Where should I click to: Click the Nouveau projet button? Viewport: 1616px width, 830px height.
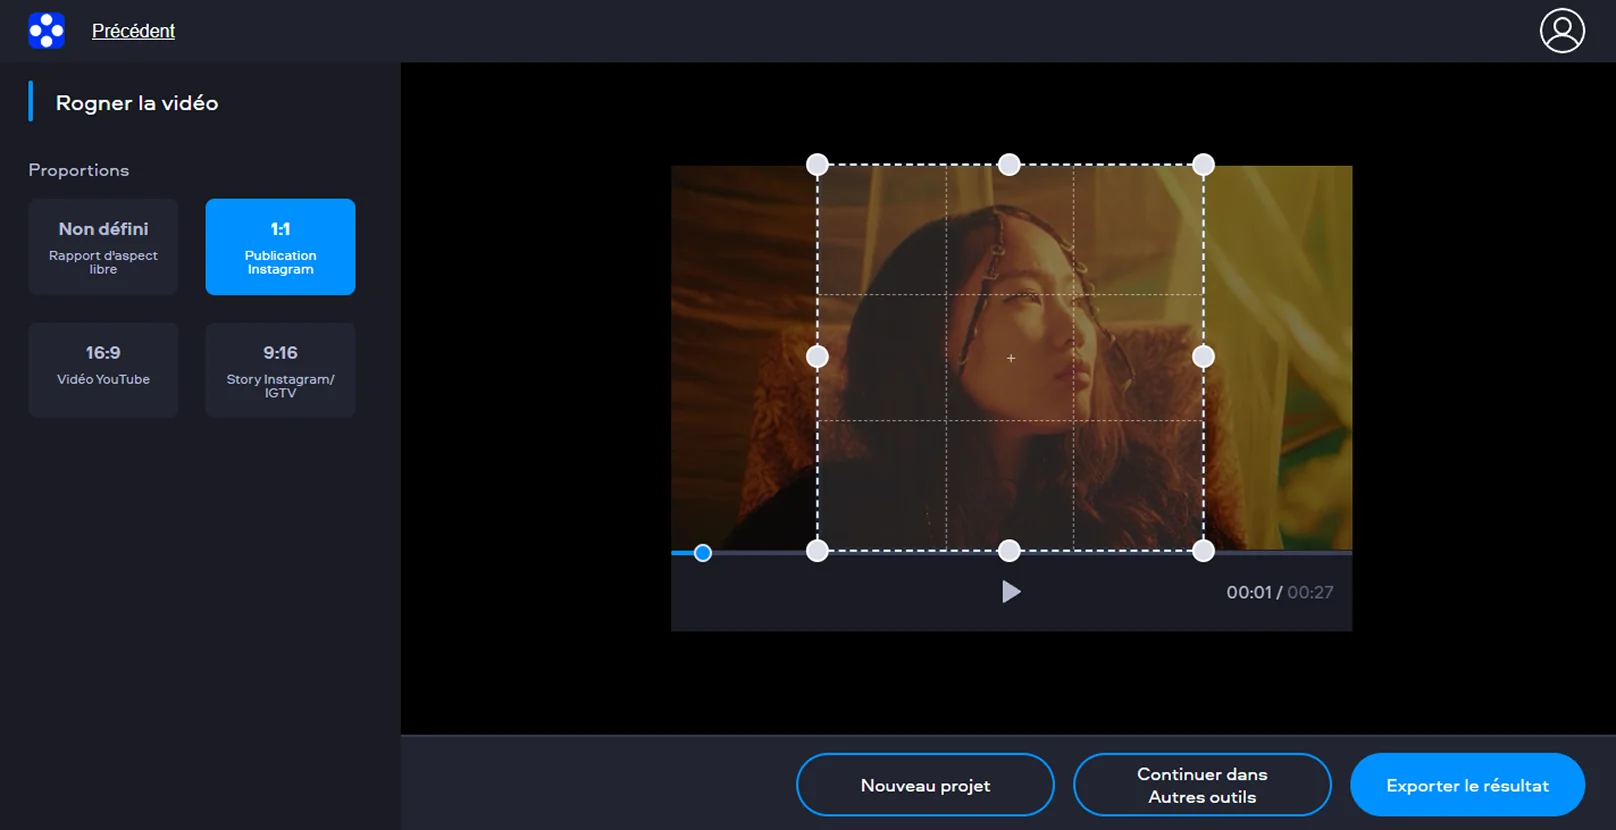tap(925, 785)
